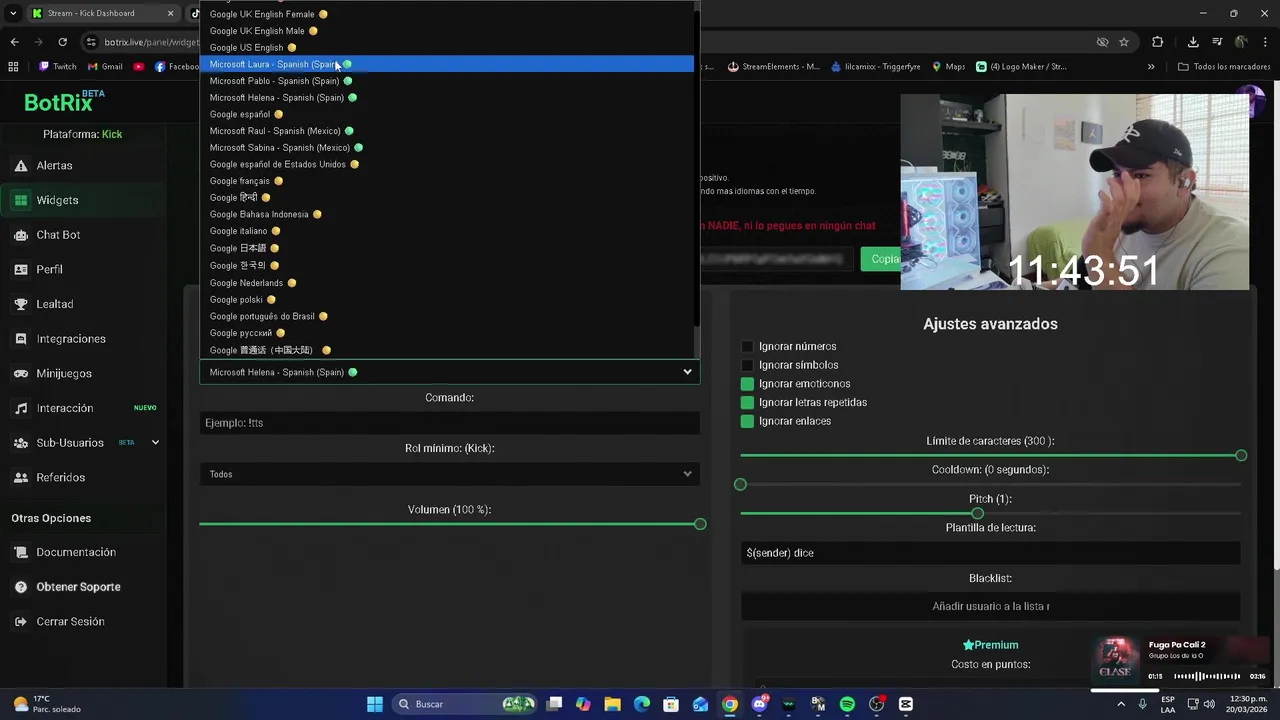Open Twitch bookmark
Screen dimensions: 1280x720
[x=58, y=67]
